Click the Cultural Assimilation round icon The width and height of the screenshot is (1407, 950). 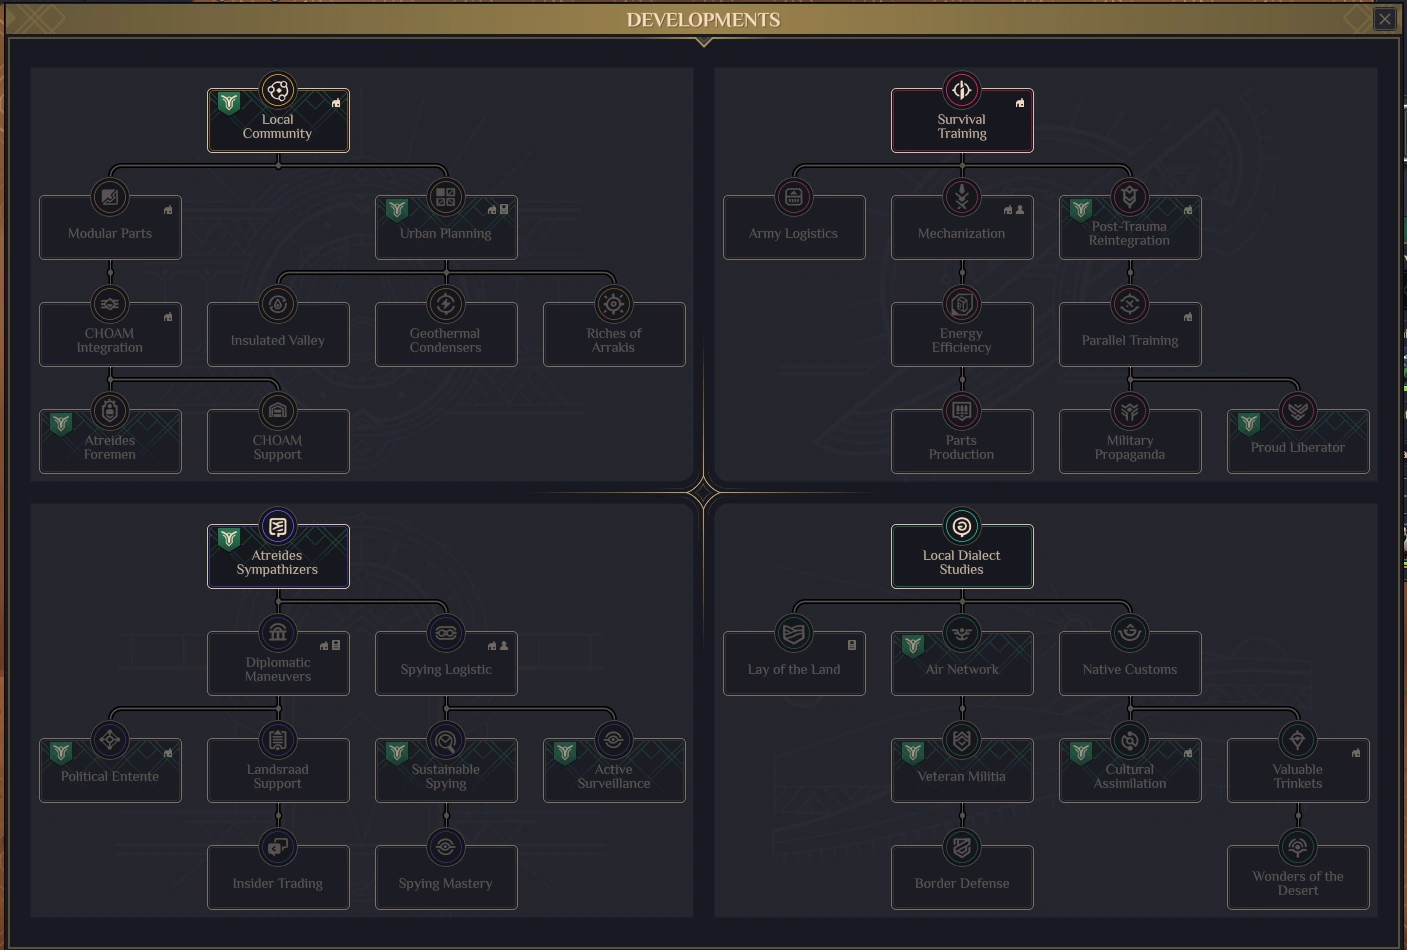click(x=1130, y=740)
